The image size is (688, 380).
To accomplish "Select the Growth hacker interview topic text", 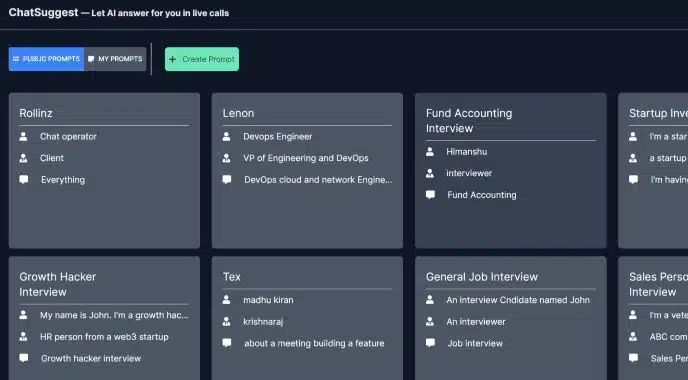I will click(x=91, y=358).
